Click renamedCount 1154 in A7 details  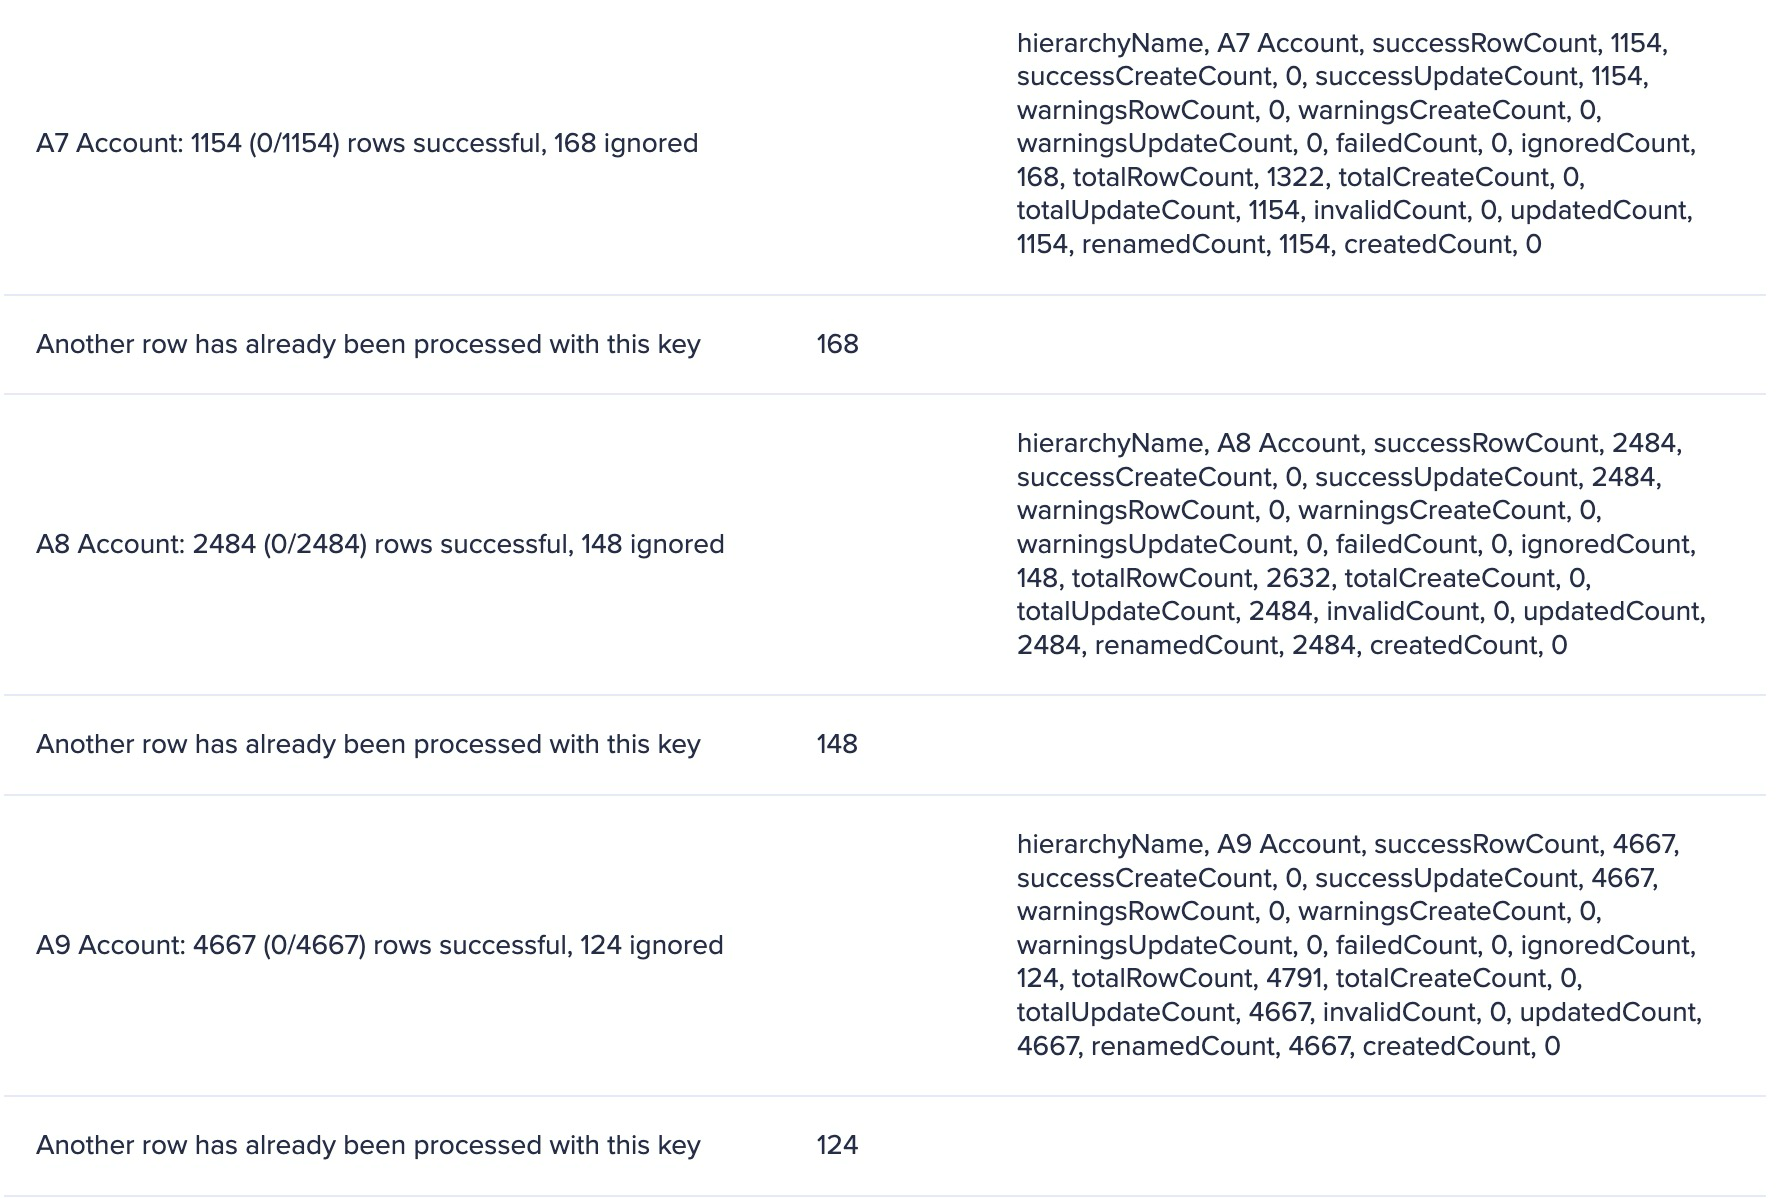[x=1206, y=245]
